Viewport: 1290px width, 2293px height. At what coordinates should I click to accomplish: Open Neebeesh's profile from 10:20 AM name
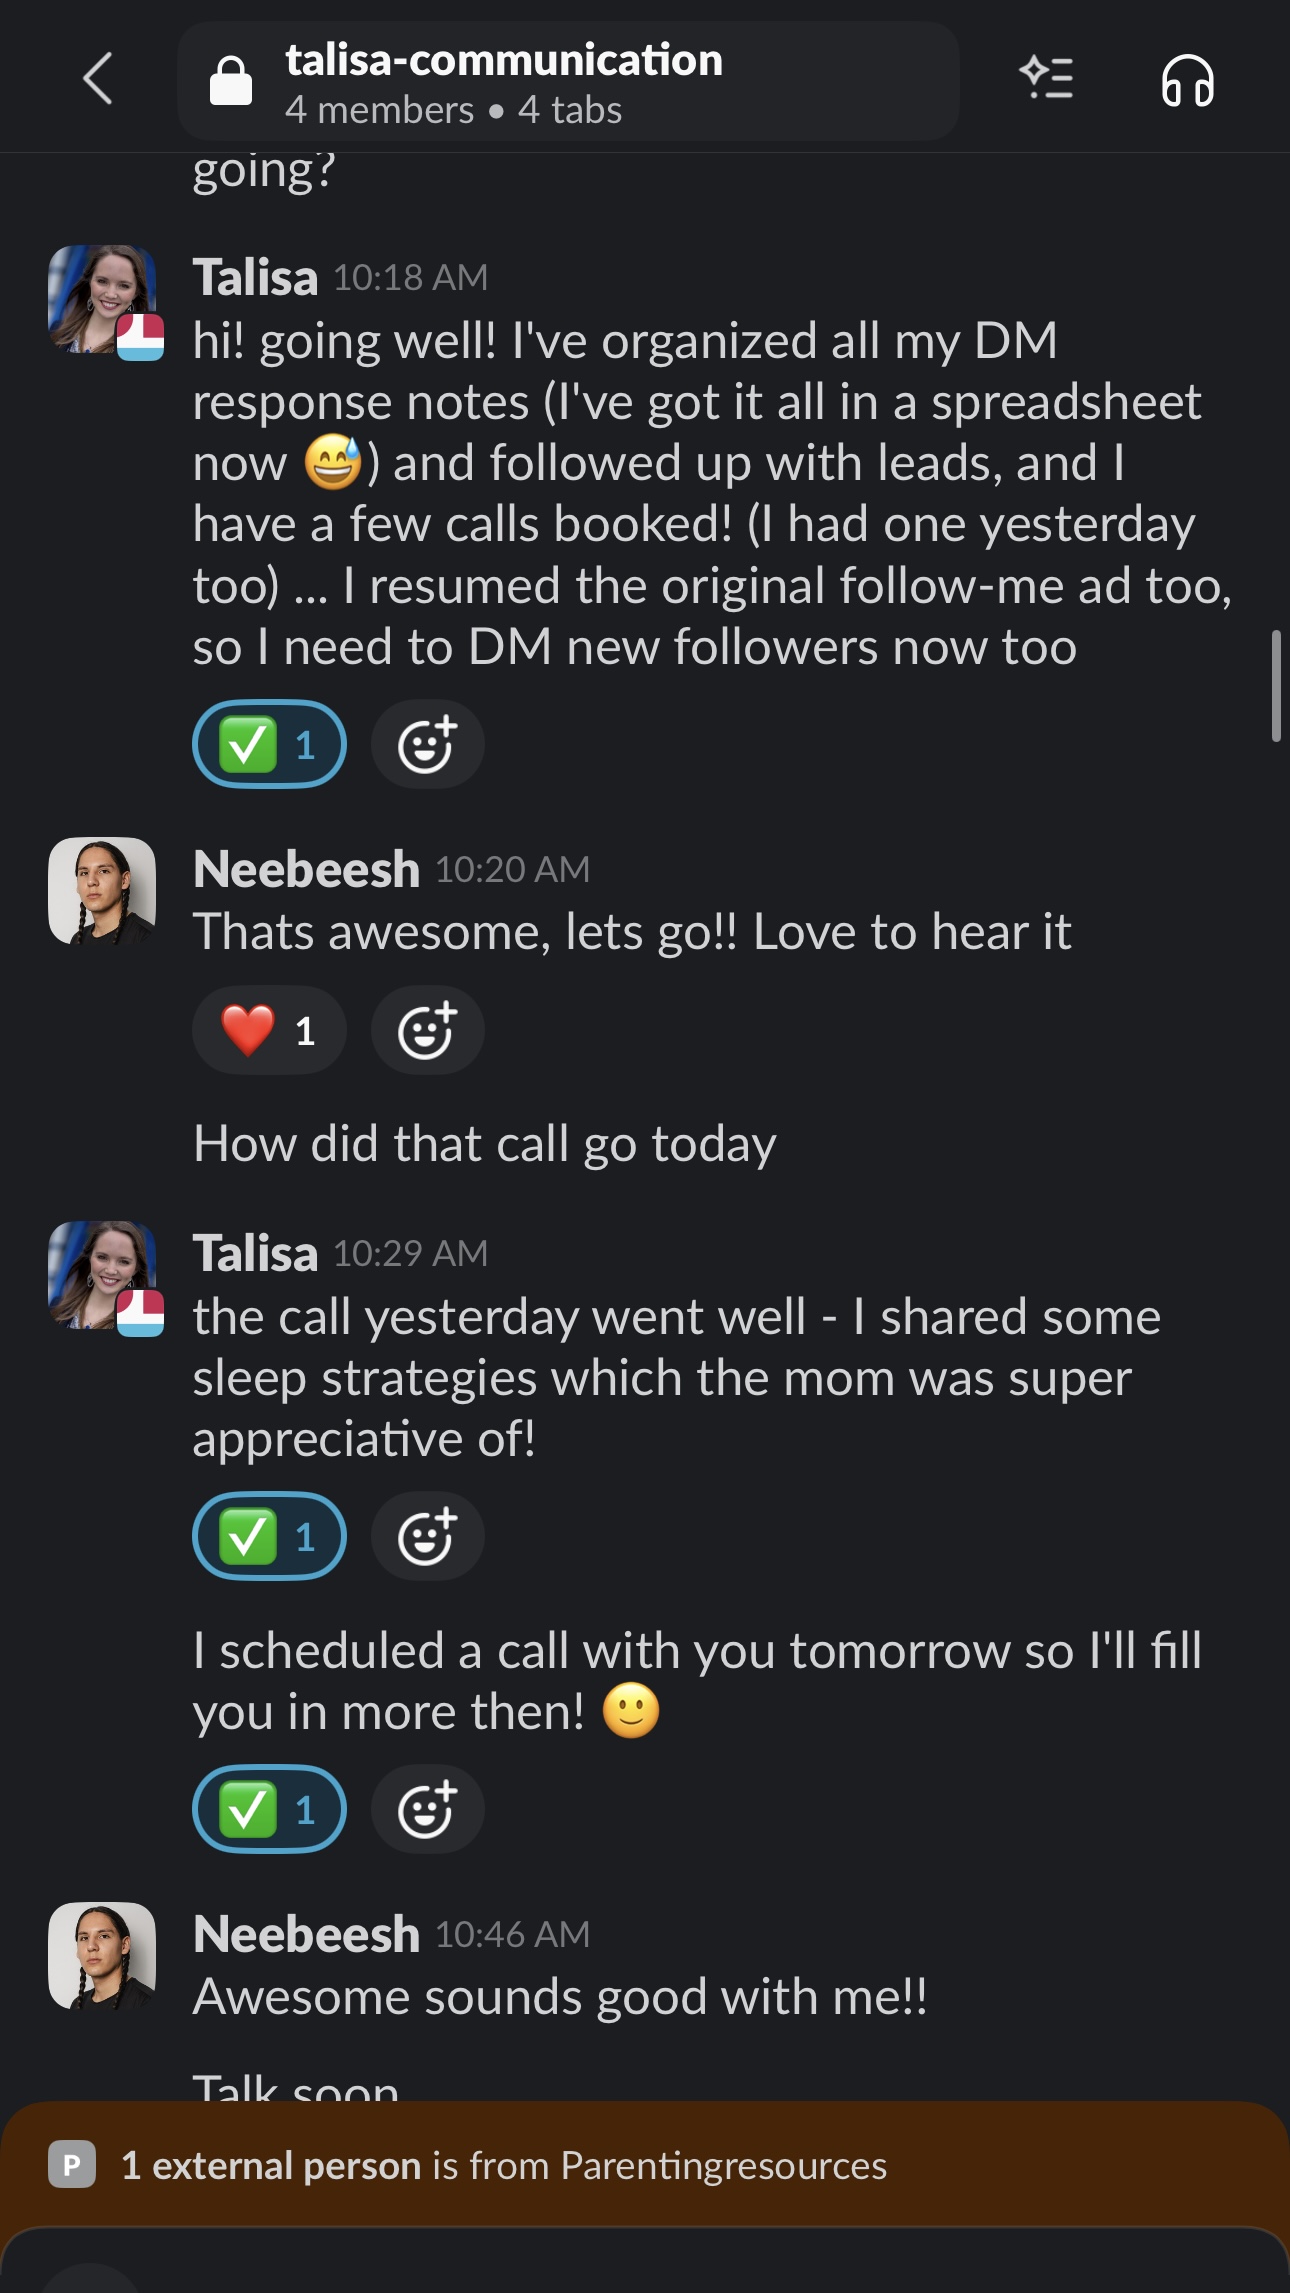tap(306, 870)
